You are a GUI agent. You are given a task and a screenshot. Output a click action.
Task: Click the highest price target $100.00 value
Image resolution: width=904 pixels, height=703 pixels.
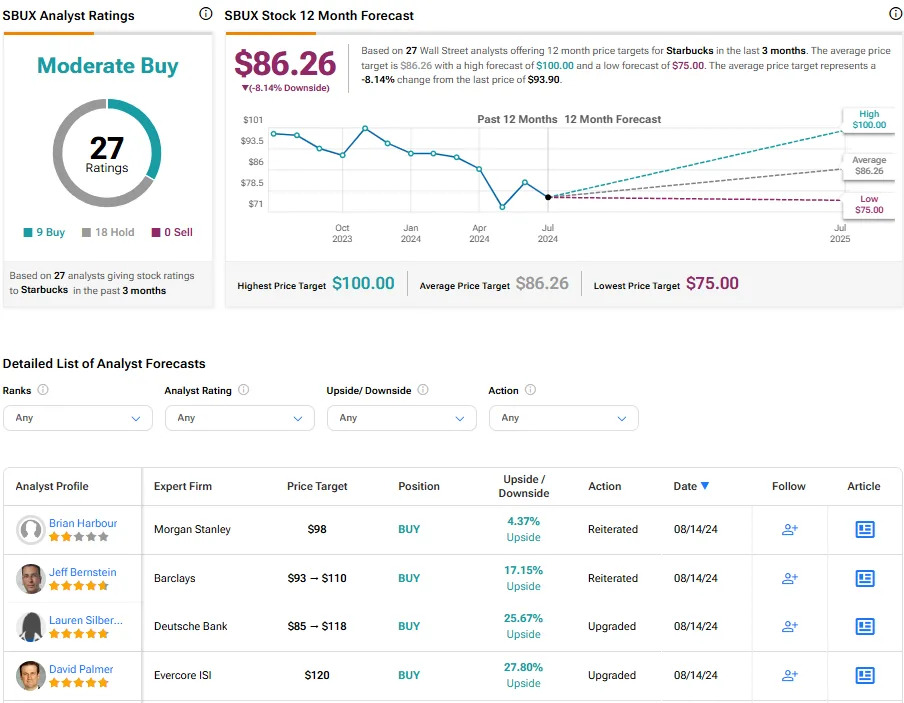(x=363, y=284)
